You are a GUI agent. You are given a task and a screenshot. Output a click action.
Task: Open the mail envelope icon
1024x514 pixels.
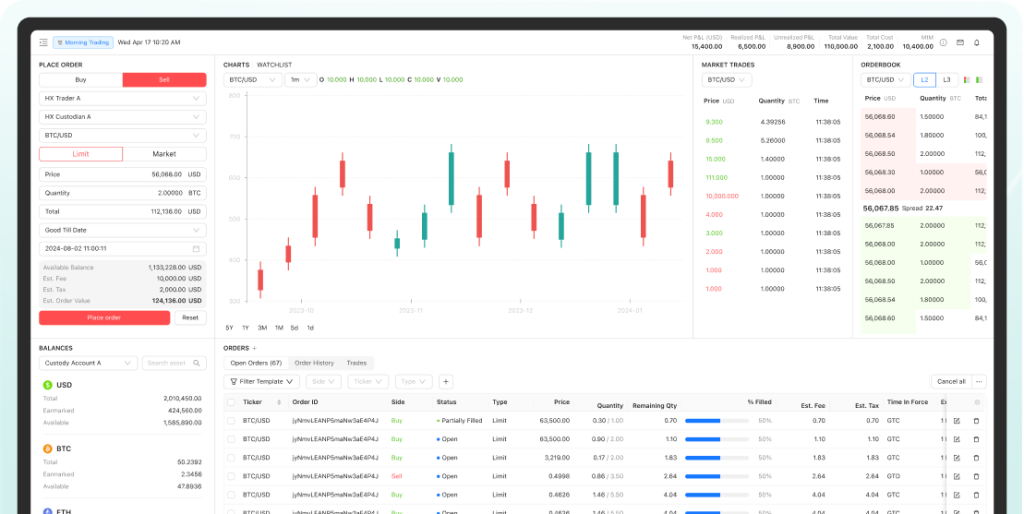pyautogui.click(x=960, y=42)
